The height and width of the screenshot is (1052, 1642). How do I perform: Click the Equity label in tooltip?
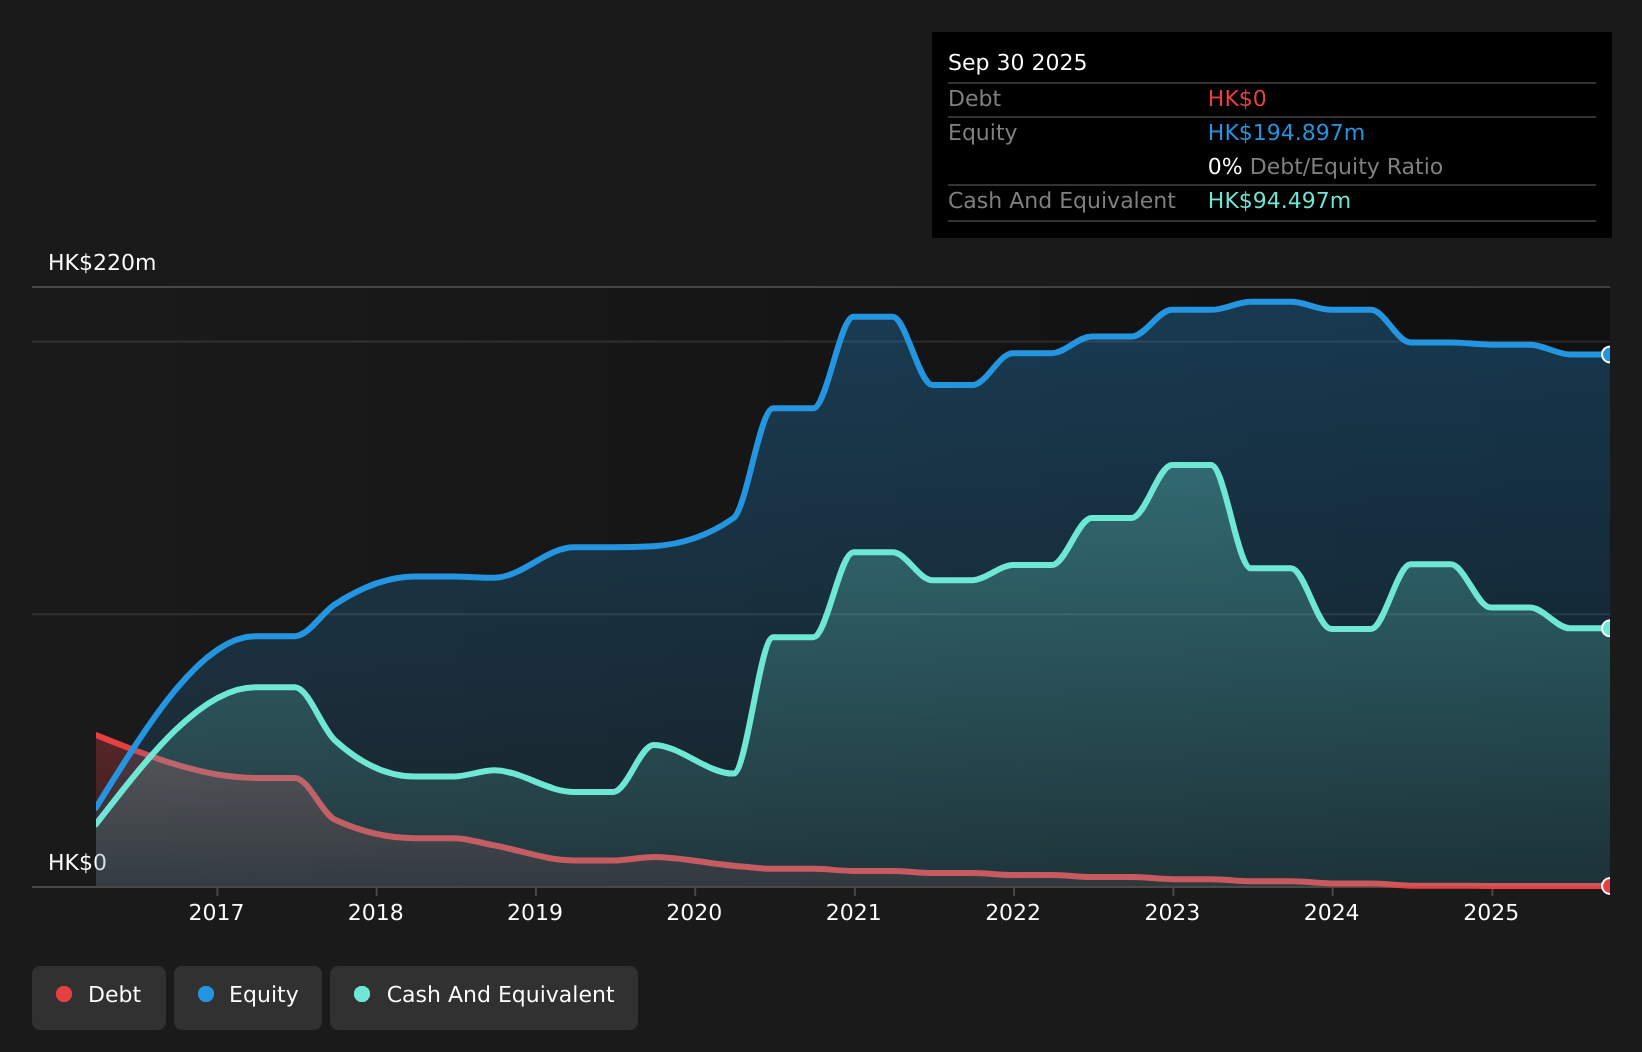tap(982, 133)
